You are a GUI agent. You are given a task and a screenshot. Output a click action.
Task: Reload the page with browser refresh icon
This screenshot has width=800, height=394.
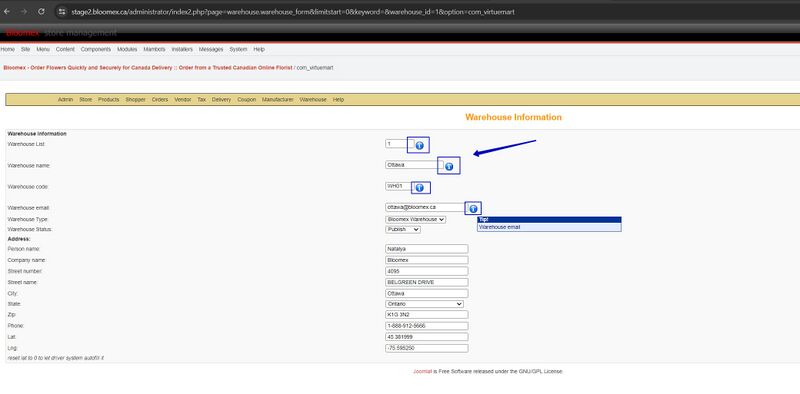[x=41, y=11]
